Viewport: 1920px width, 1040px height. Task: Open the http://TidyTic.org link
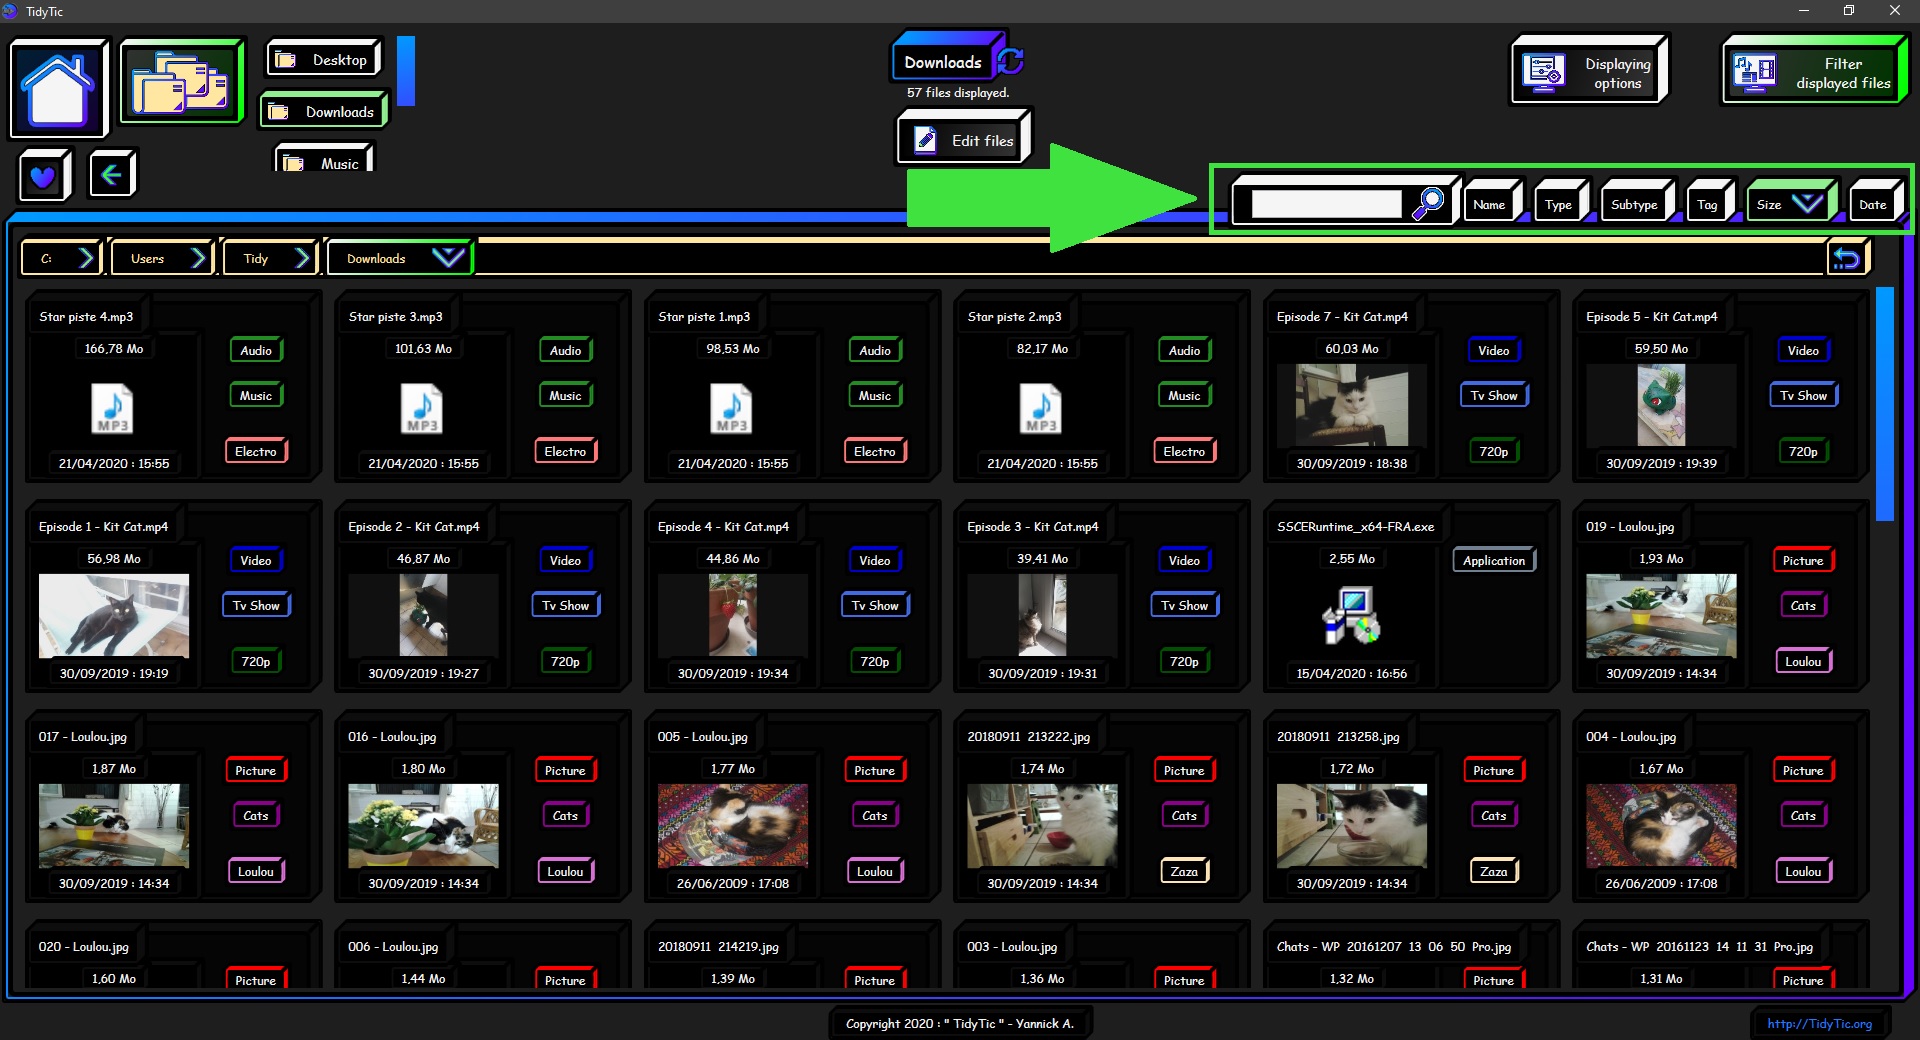click(1819, 1023)
